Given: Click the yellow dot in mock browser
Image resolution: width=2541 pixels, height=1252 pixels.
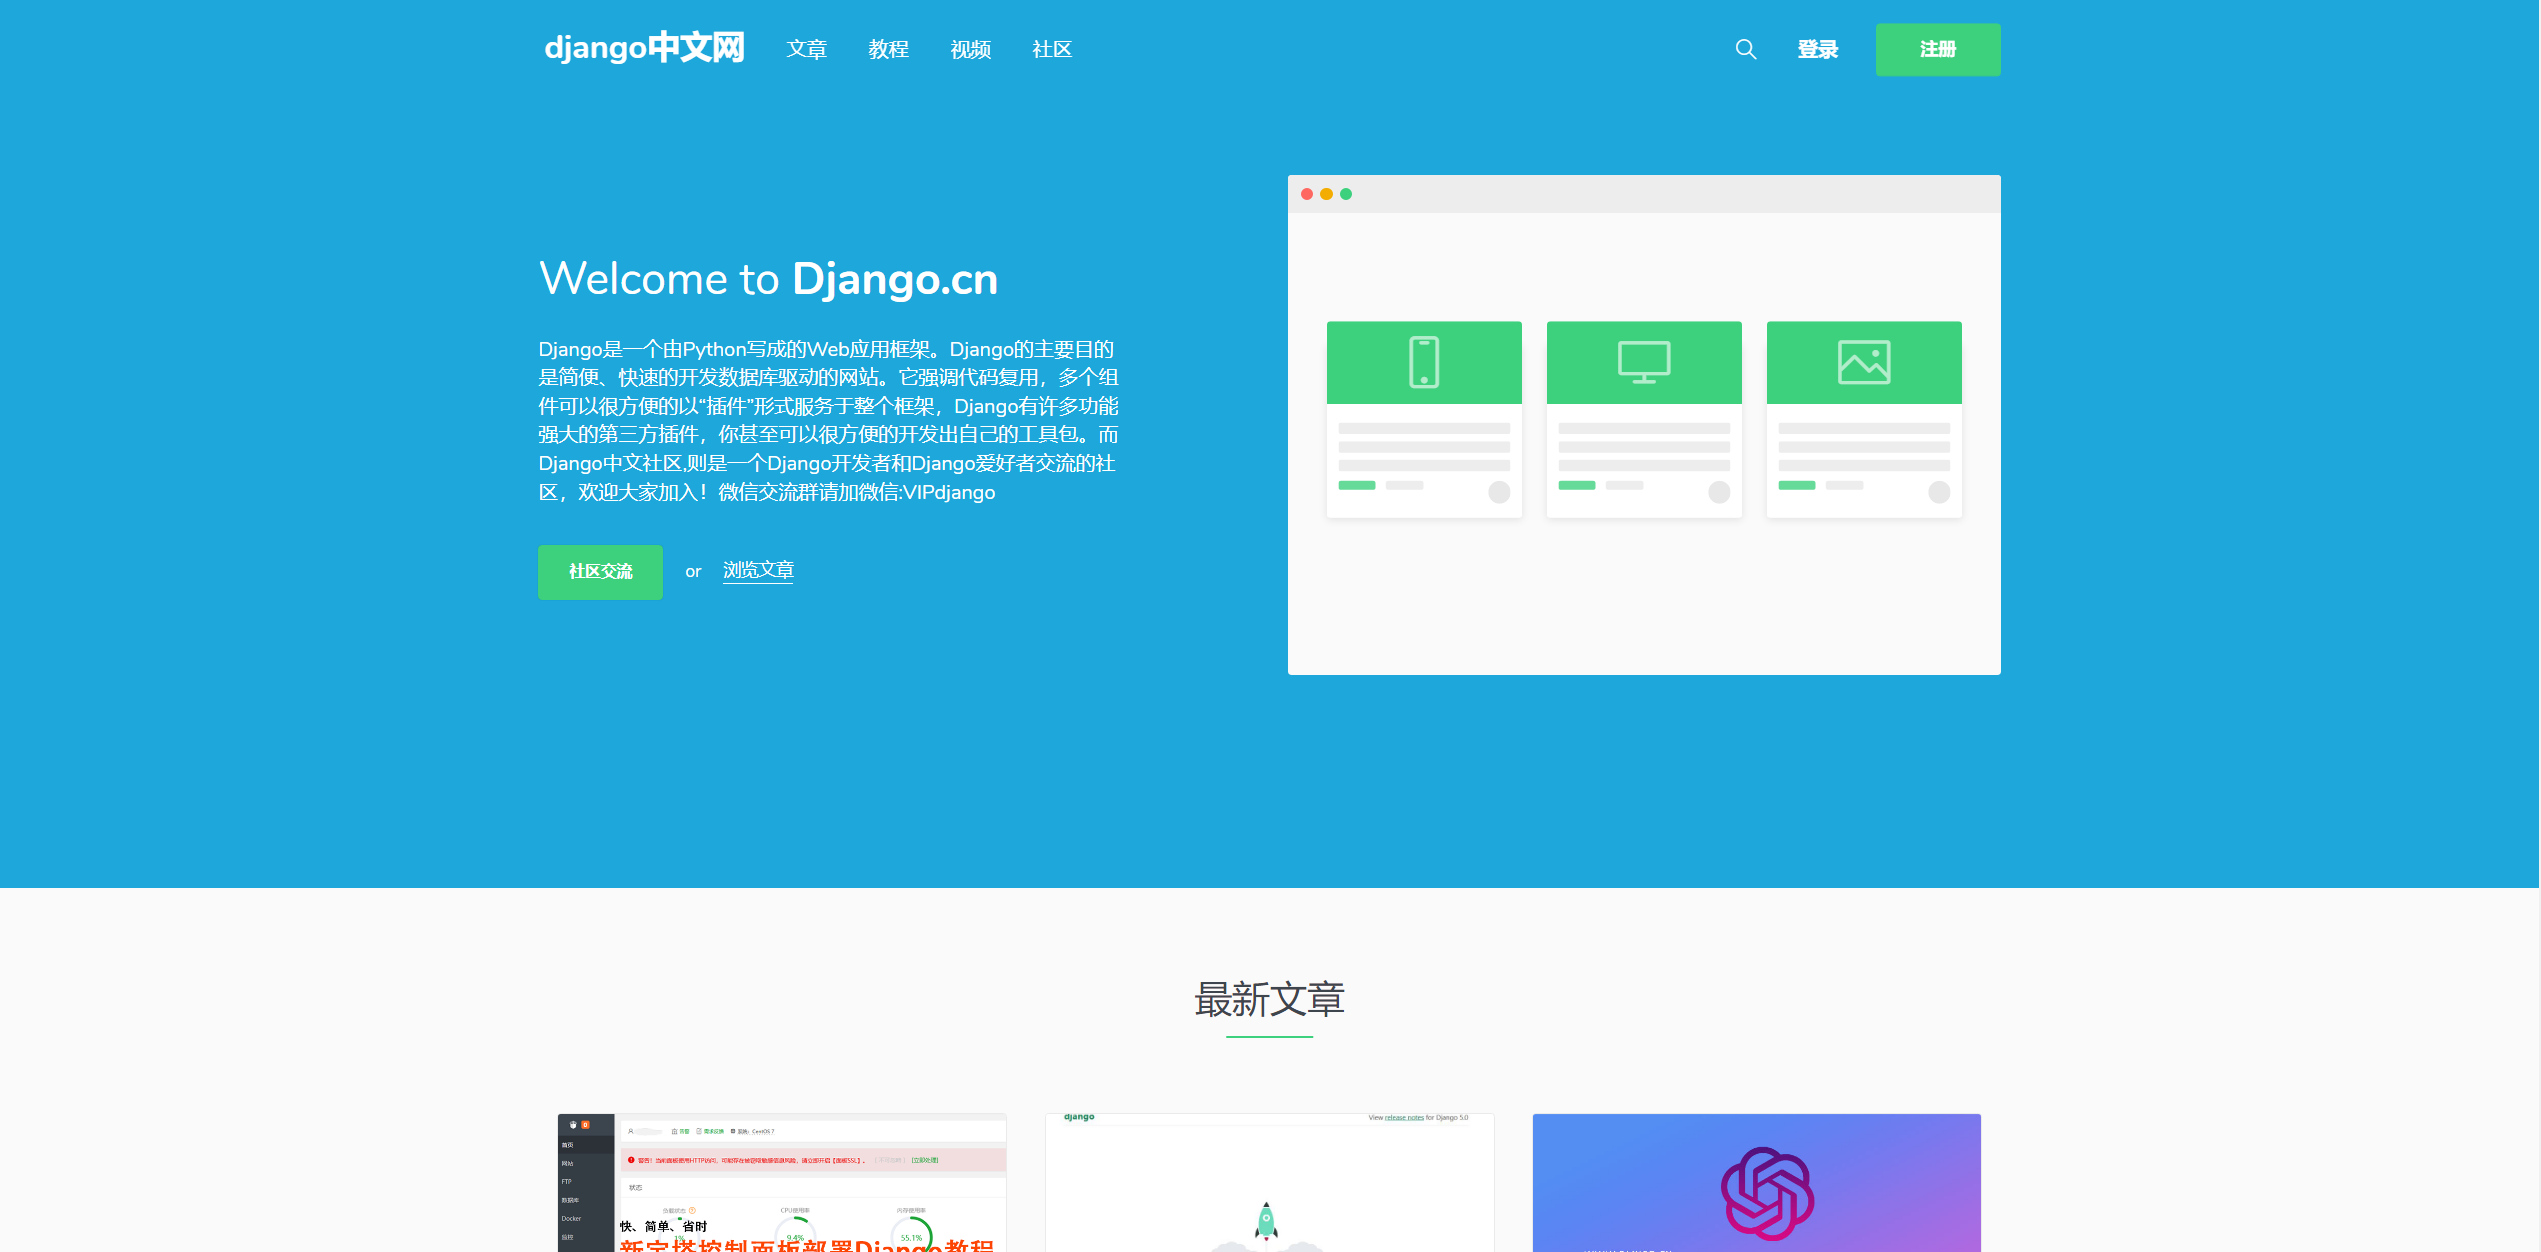Looking at the screenshot, I should tap(1326, 194).
